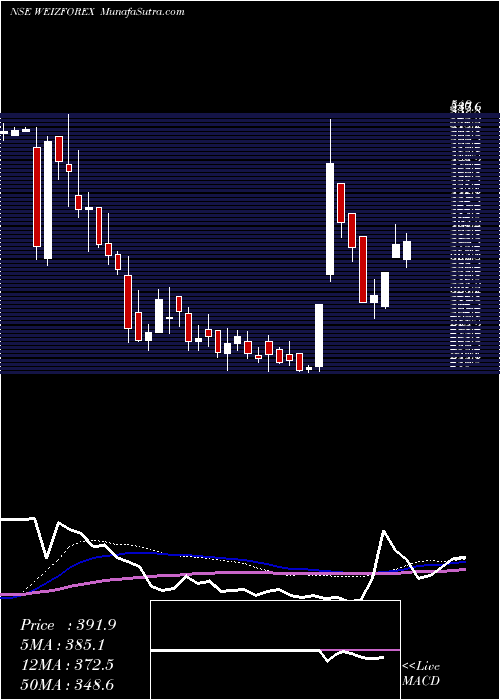Select the 12MA : 372.5 value
The height and width of the screenshot is (700, 500).
67,665
